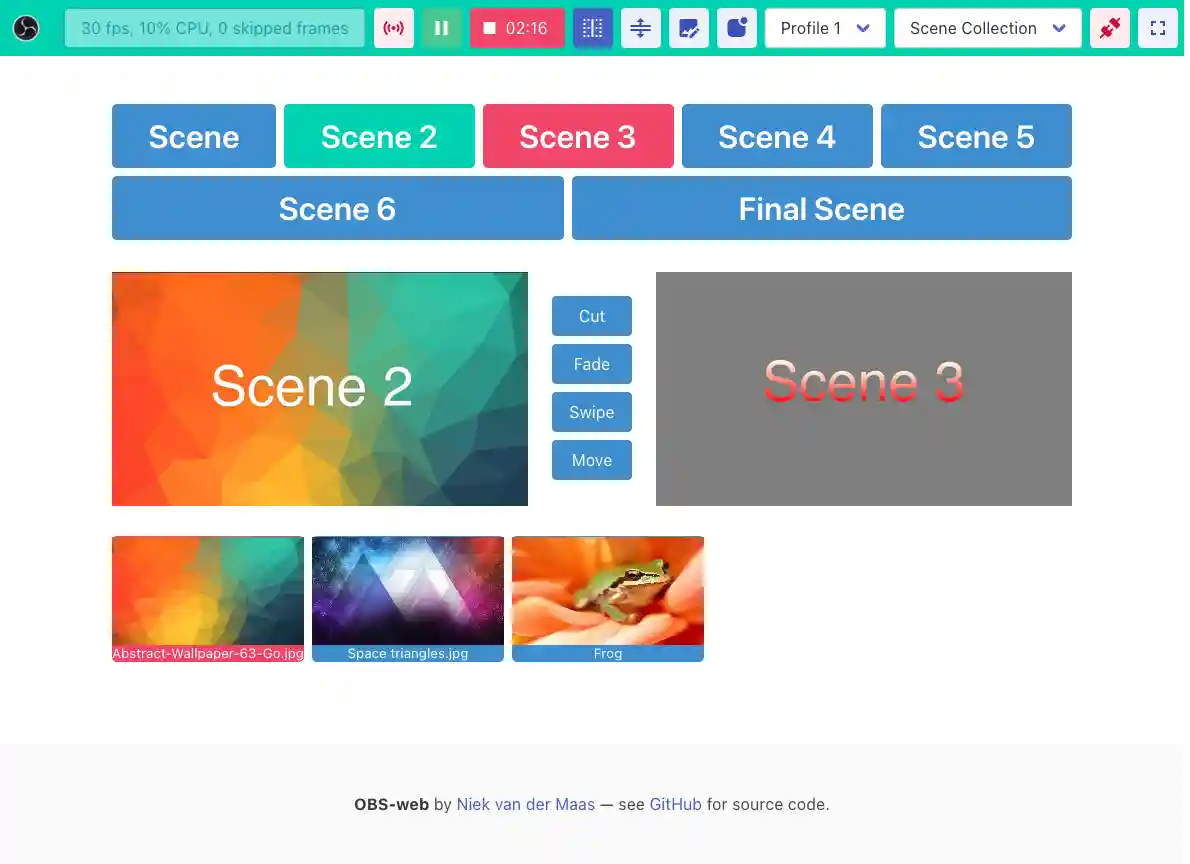The height and width of the screenshot is (864, 1190).
Task: Stop the recording at 02:16
Action: click(x=517, y=28)
